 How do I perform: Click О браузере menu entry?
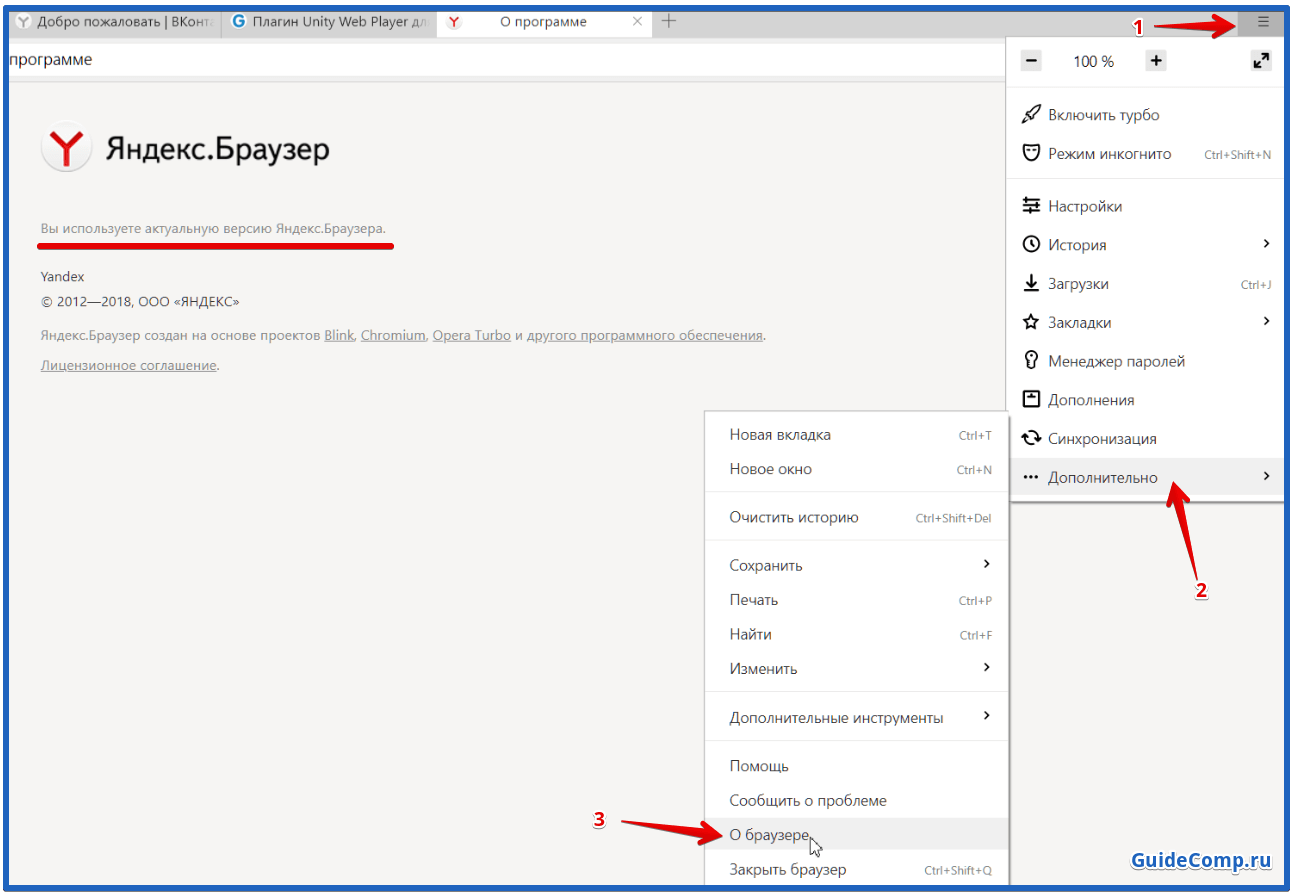[x=857, y=835]
